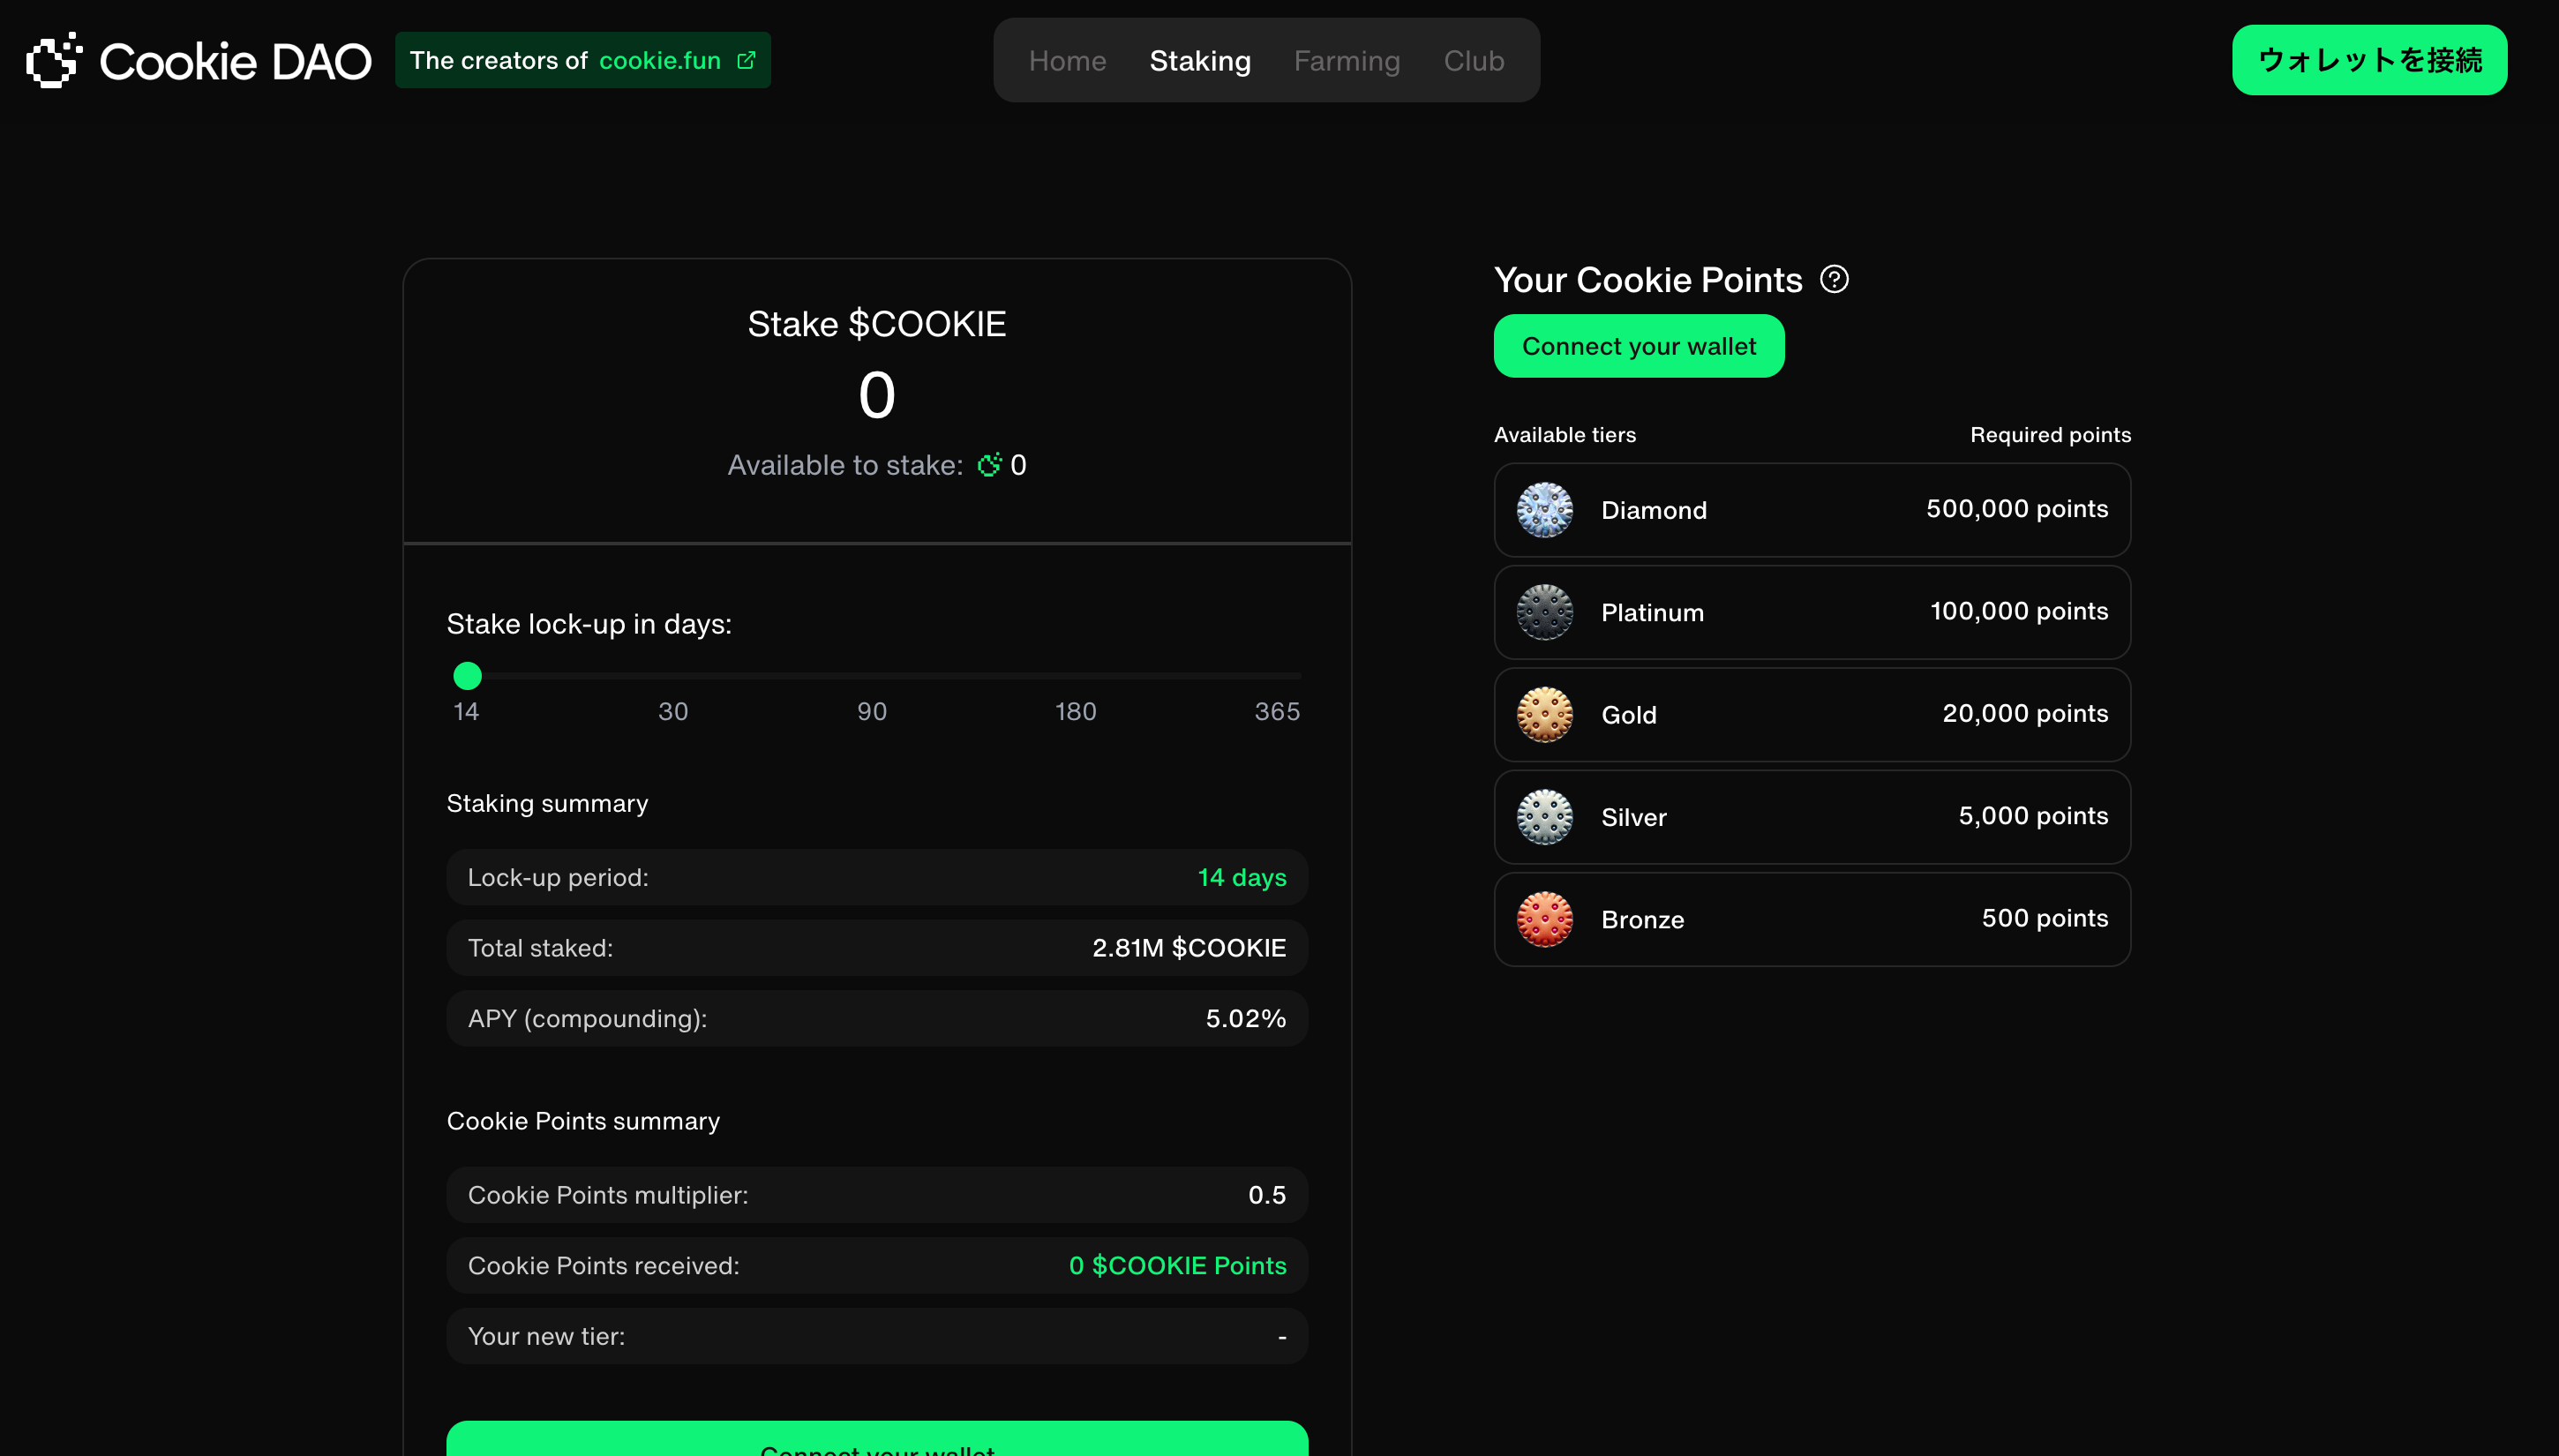Open the help icon next to Your Cookie Points
Screen dimensions: 2559x1456
(x=1835, y=279)
